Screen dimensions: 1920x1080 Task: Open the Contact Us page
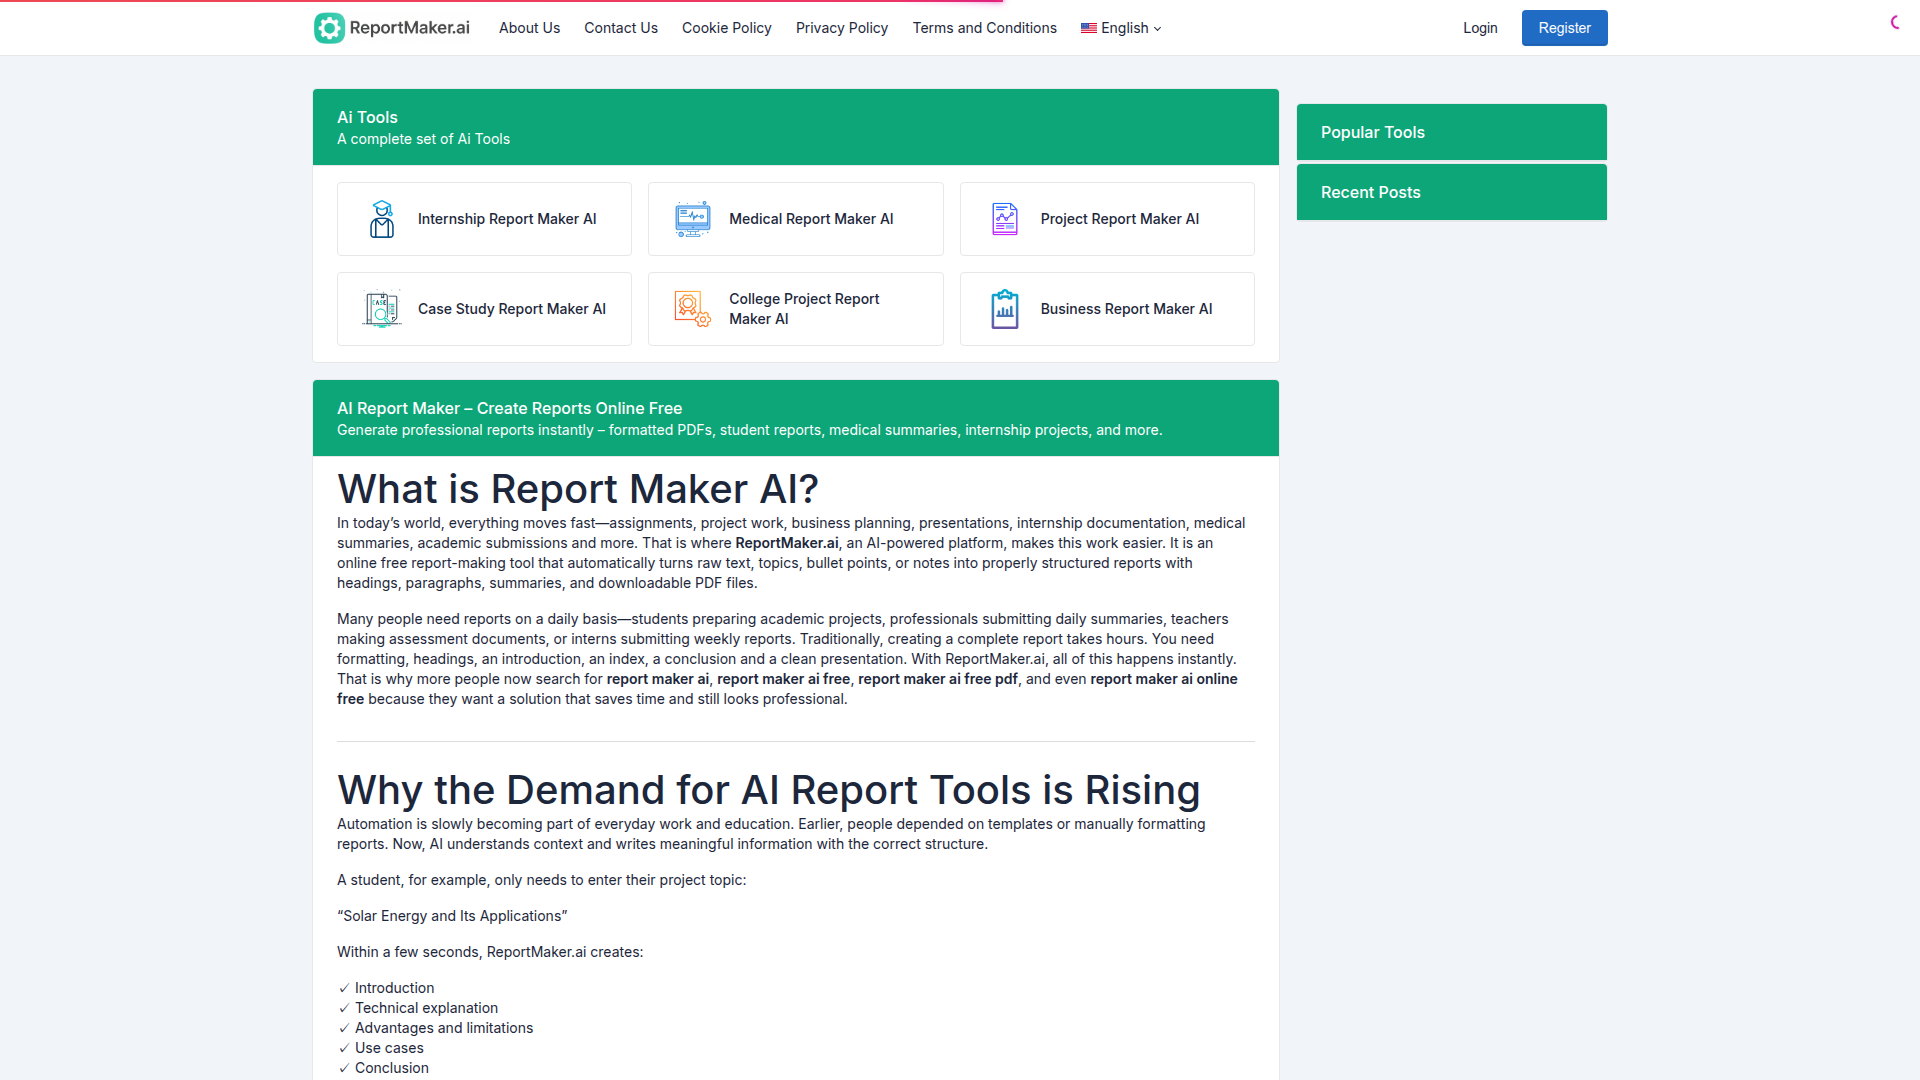(621, 28)
